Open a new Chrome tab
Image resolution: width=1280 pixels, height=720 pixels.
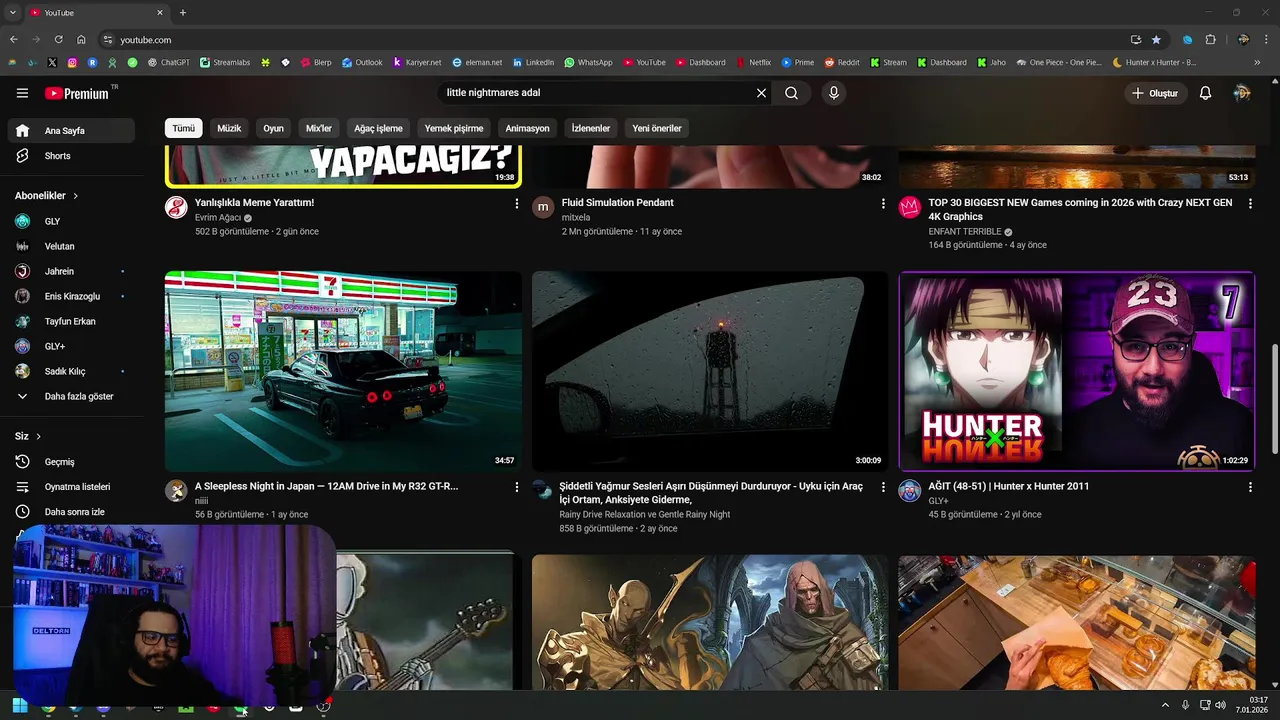183,13
